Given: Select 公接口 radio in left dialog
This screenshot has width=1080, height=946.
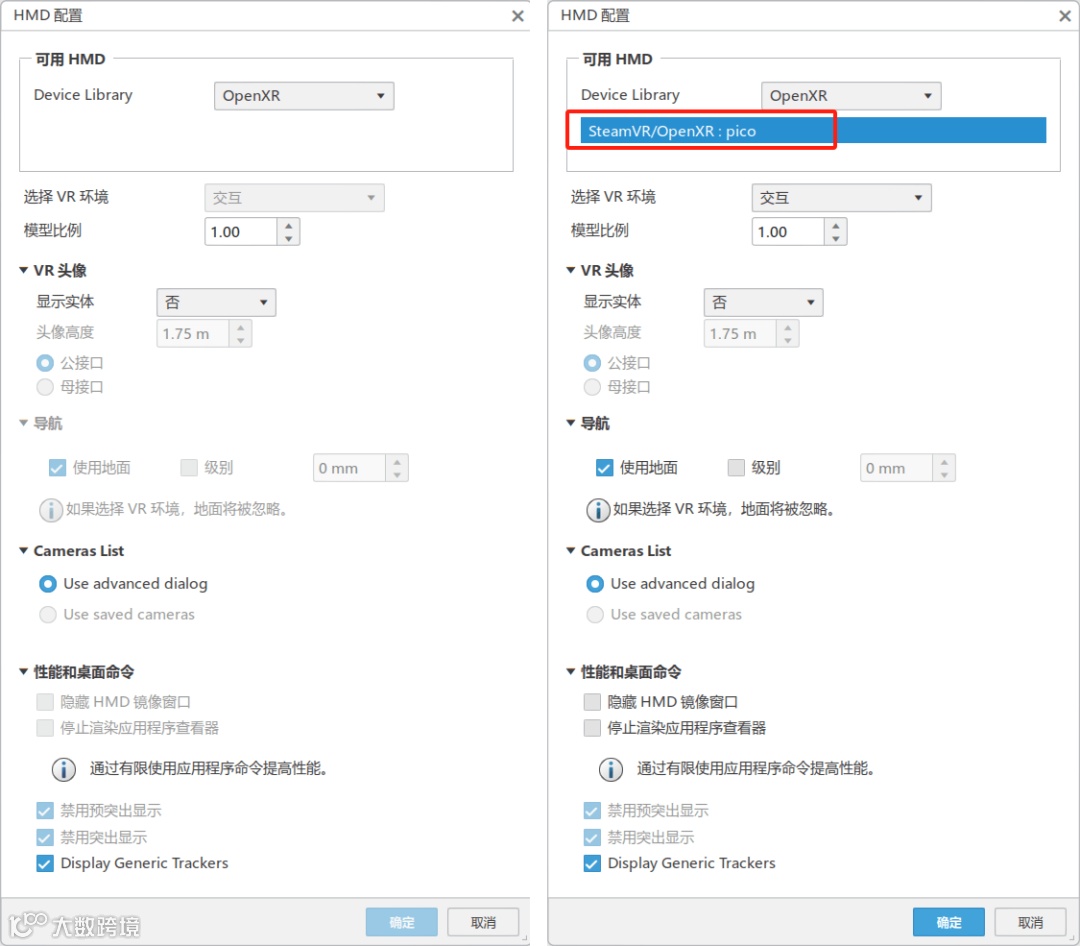Looking at the screenshot, I should [45, 362].
